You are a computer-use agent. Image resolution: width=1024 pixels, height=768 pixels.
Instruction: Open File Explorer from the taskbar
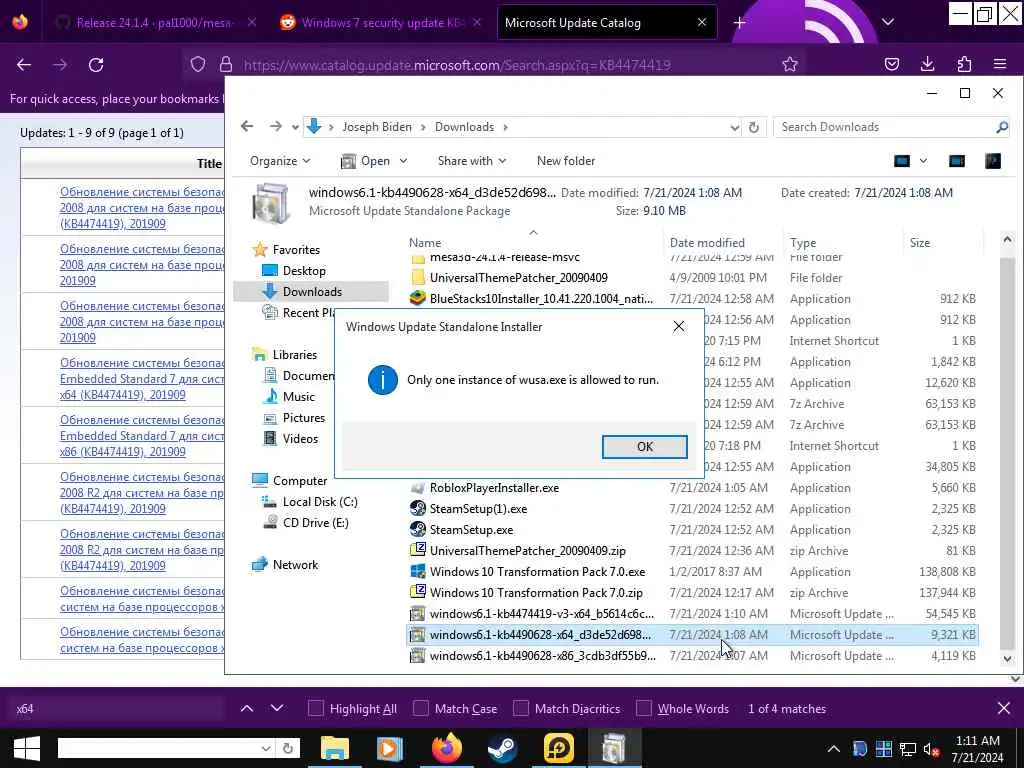(x=335, y=748)
